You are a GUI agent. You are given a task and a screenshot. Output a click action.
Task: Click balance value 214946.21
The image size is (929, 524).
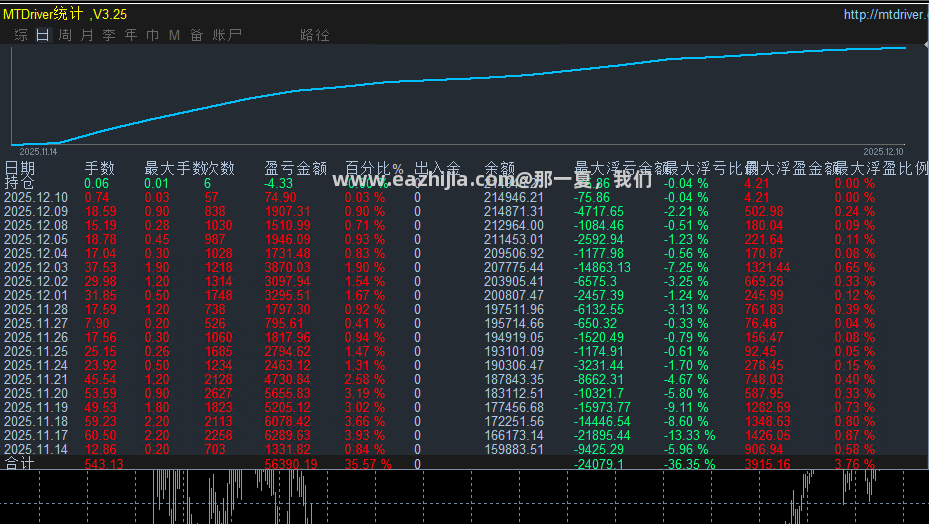(x=514, y=197)
